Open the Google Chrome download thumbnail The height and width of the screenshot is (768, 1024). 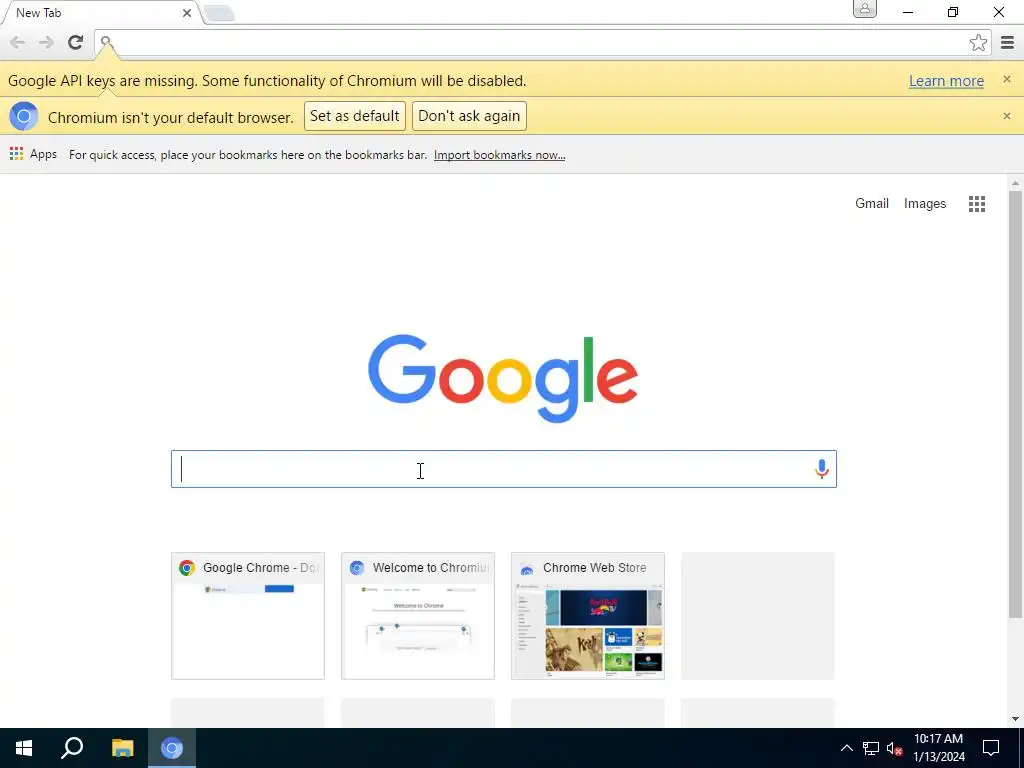[248, 616]
